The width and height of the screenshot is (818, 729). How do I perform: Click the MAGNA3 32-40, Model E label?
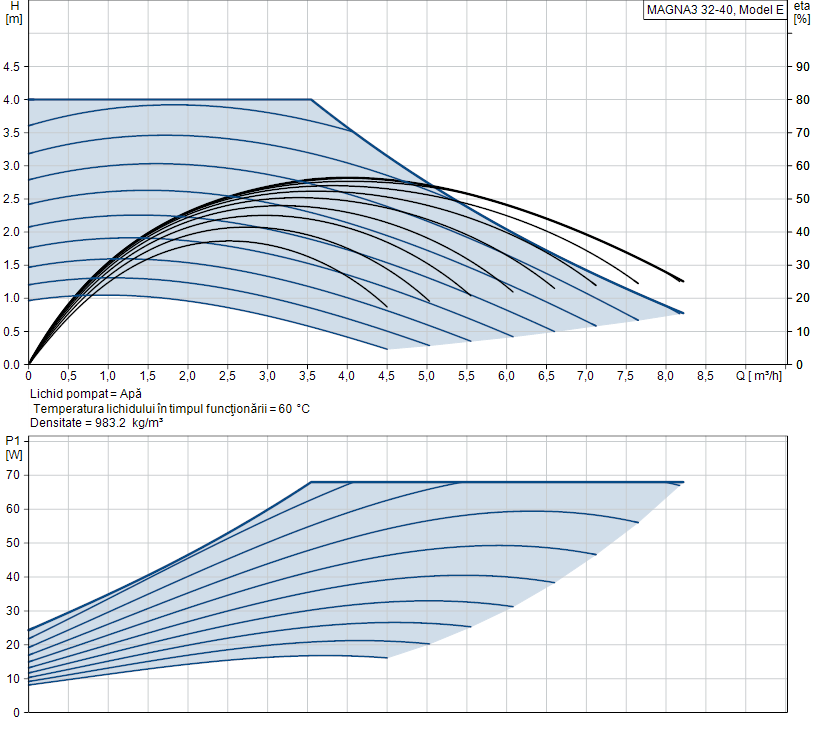[x=715, y=10]
